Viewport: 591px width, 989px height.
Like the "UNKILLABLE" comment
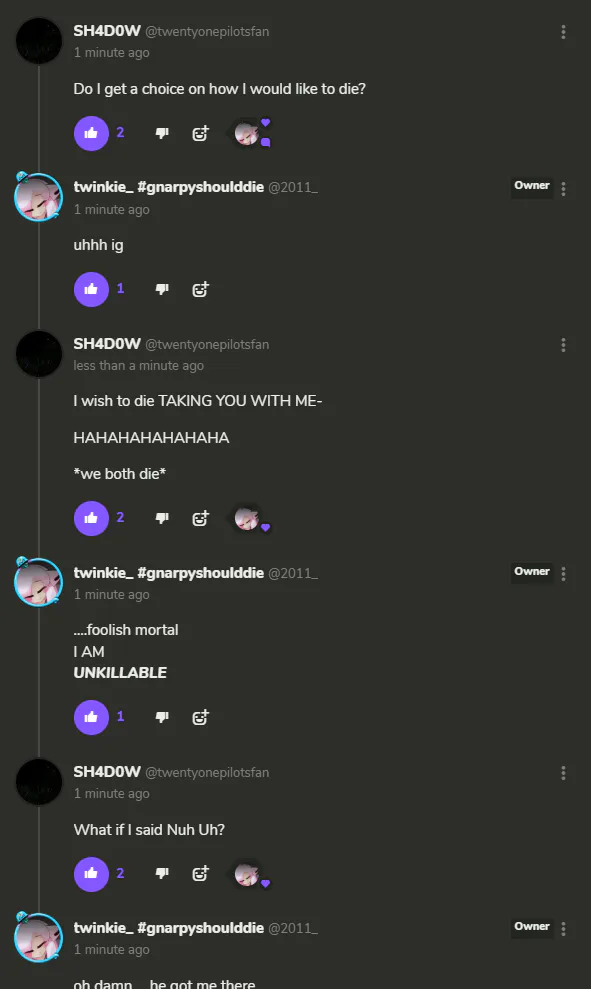(91, 718)
